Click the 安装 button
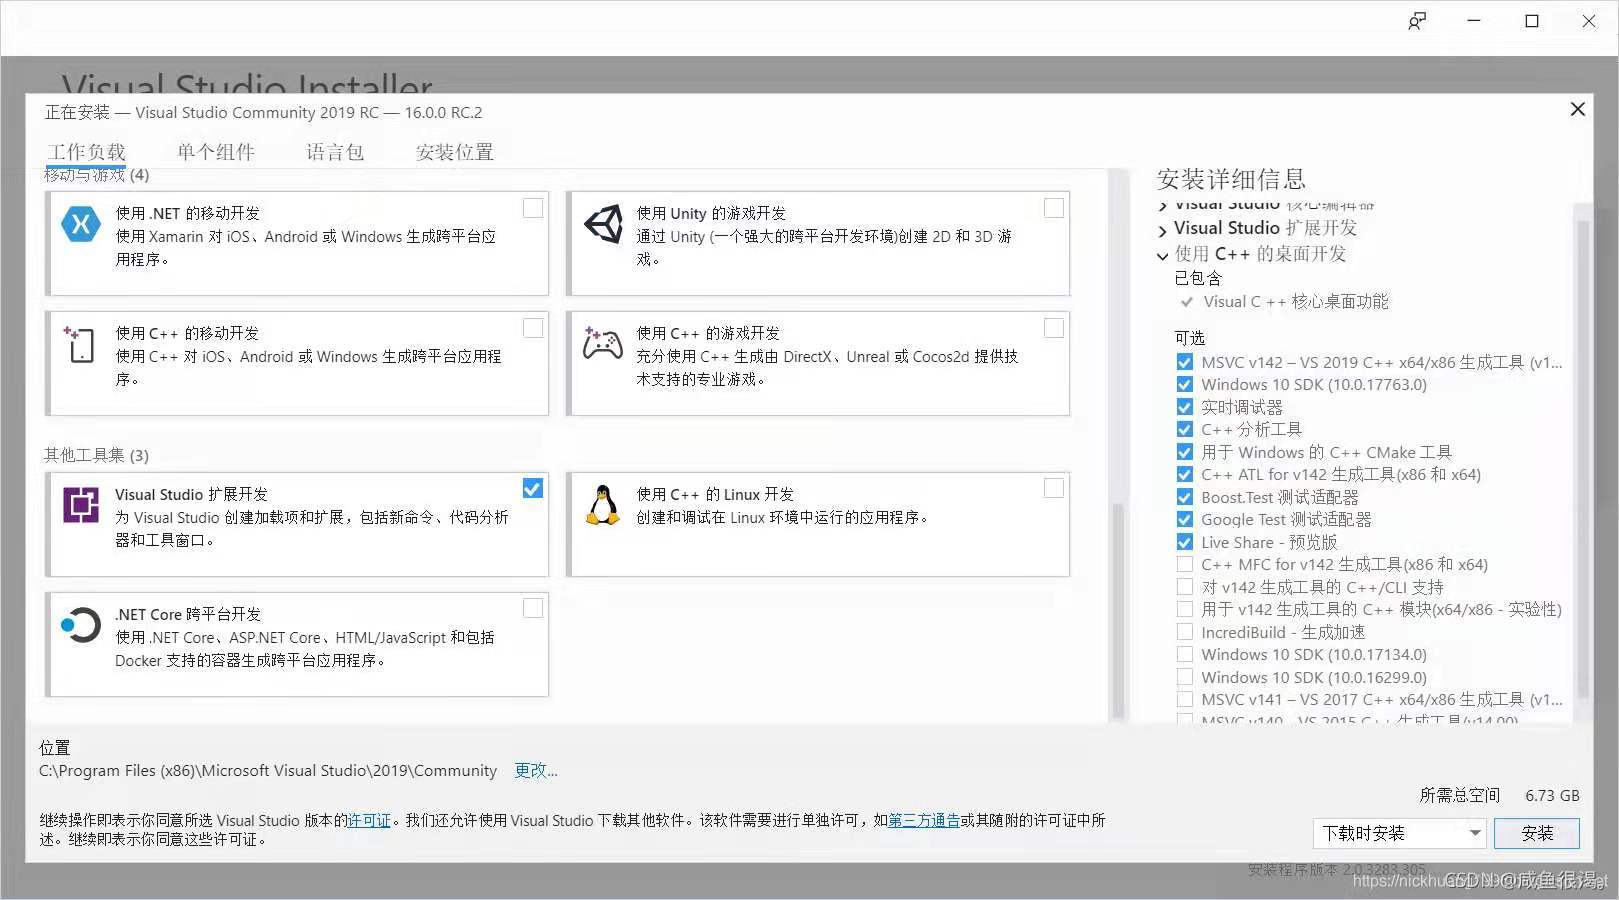The width and height of the screenshot is (1619, 900). click(x=1537, y=833)
